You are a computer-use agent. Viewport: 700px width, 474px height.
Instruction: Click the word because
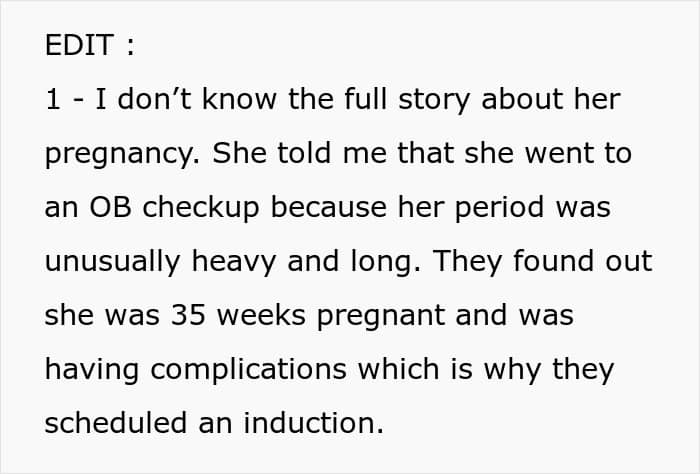(x=329, y=207)
